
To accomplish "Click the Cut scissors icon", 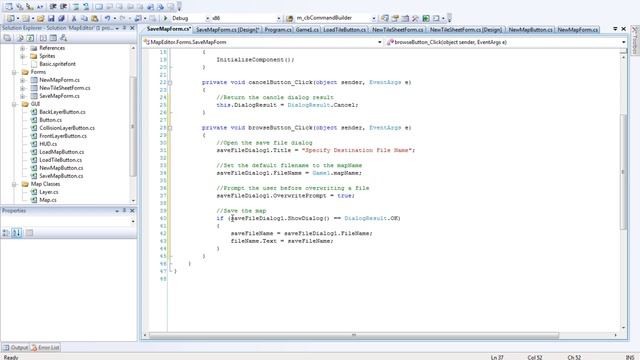I will tap(74, 18).
